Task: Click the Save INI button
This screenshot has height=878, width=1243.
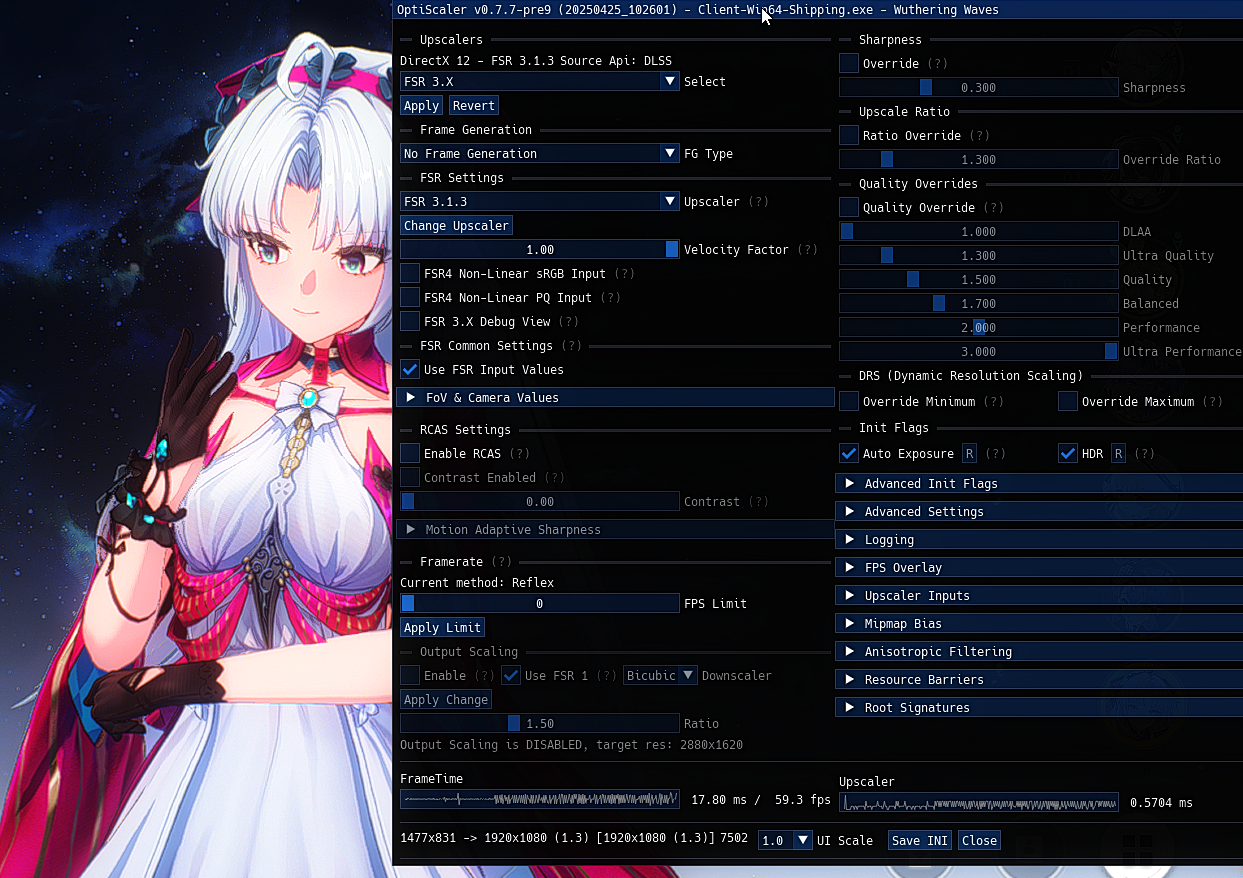Action: click(x=920, y=840)
